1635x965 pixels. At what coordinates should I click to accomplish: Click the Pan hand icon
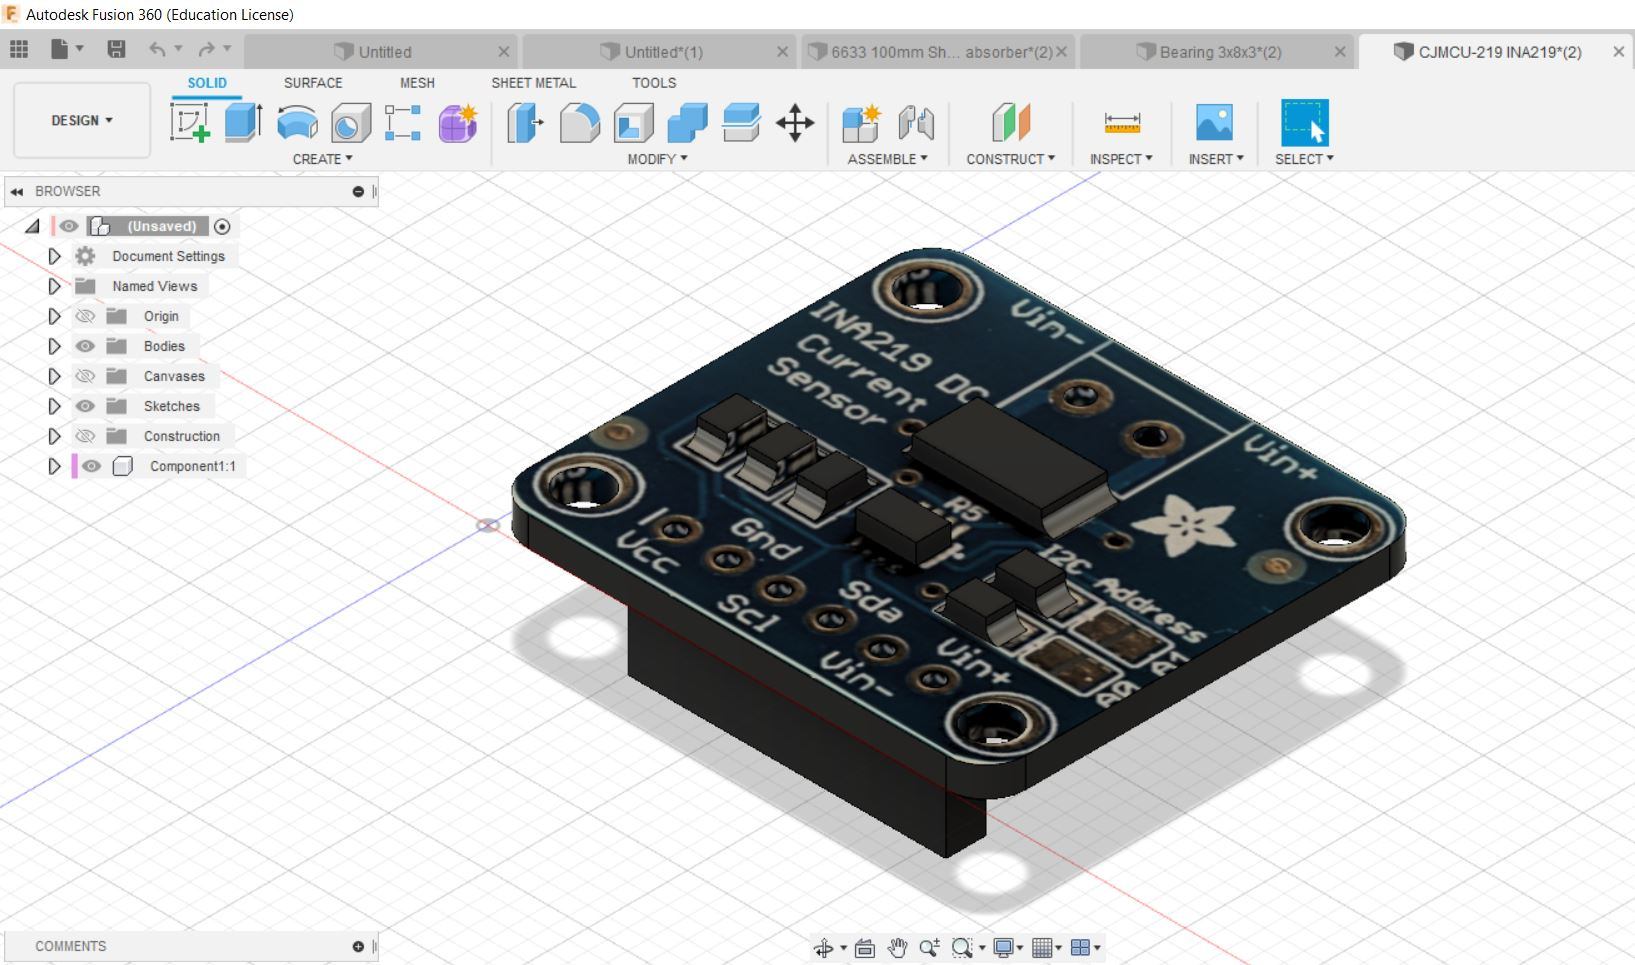pos(897,948)
